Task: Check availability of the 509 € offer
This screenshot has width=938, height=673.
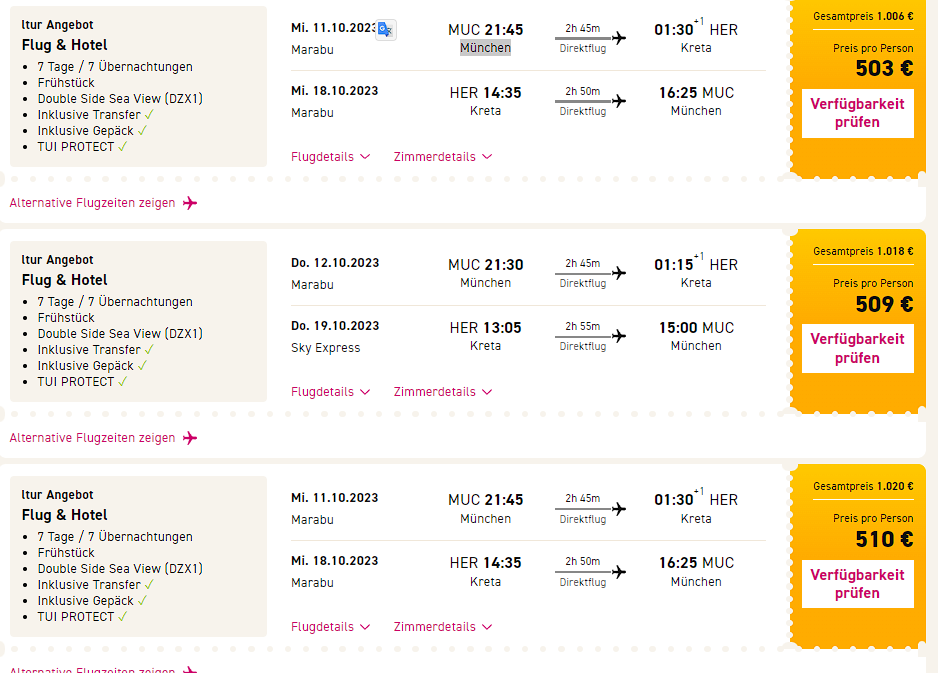Action: click(x=857, y=348)
